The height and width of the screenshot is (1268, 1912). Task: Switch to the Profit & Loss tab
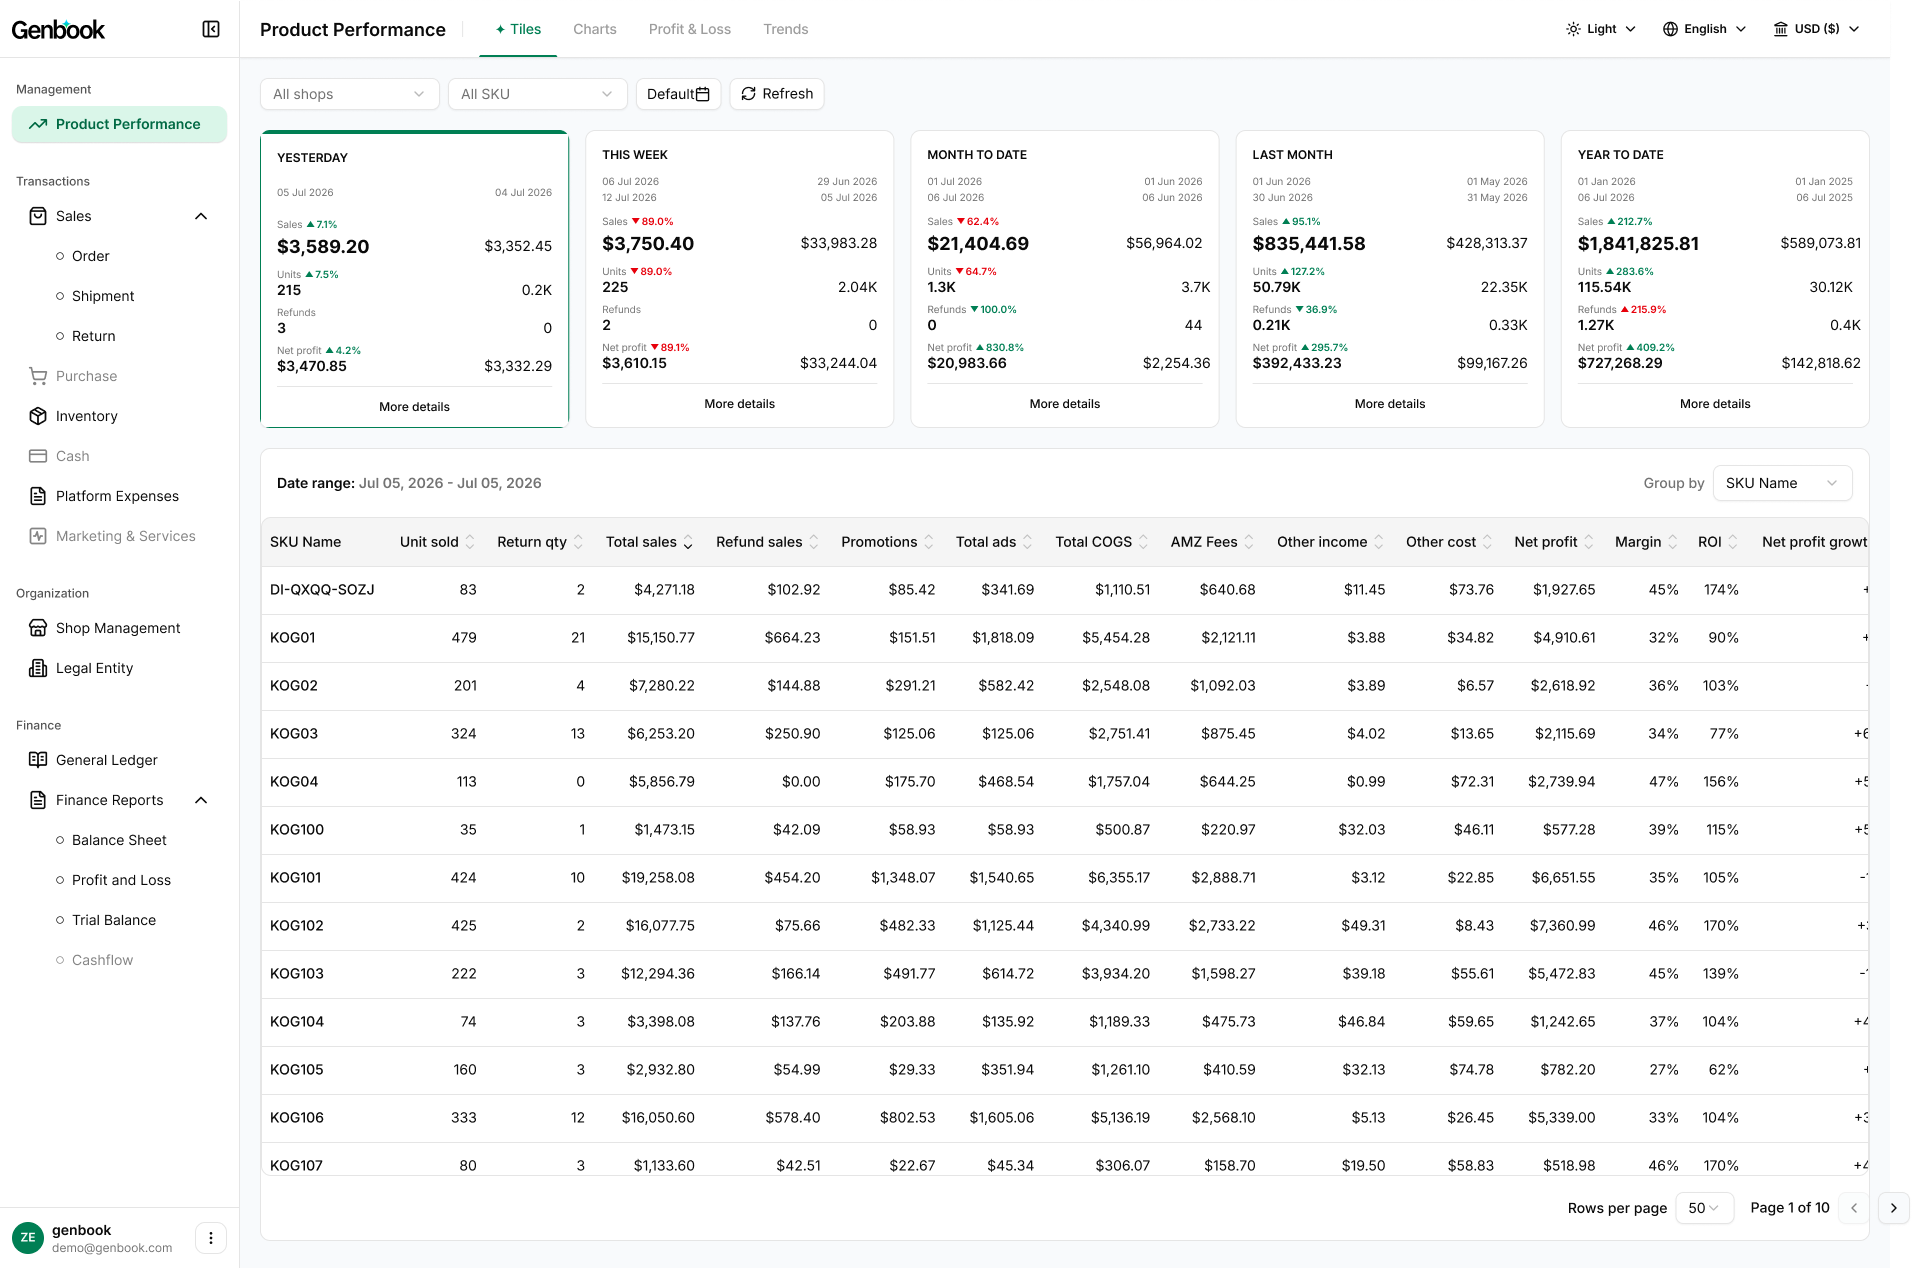[689, 29]
